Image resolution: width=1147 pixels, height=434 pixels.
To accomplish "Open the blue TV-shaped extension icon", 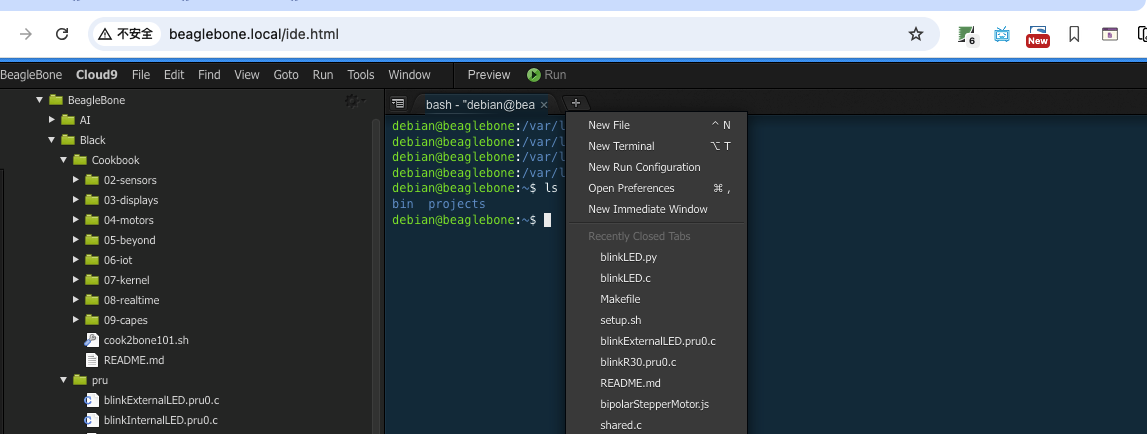I will [x=1002, y=34].
